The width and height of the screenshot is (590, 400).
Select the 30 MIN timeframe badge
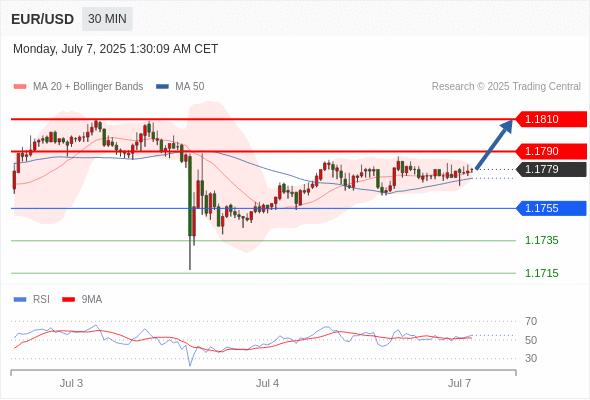click(x=107, y=19)
